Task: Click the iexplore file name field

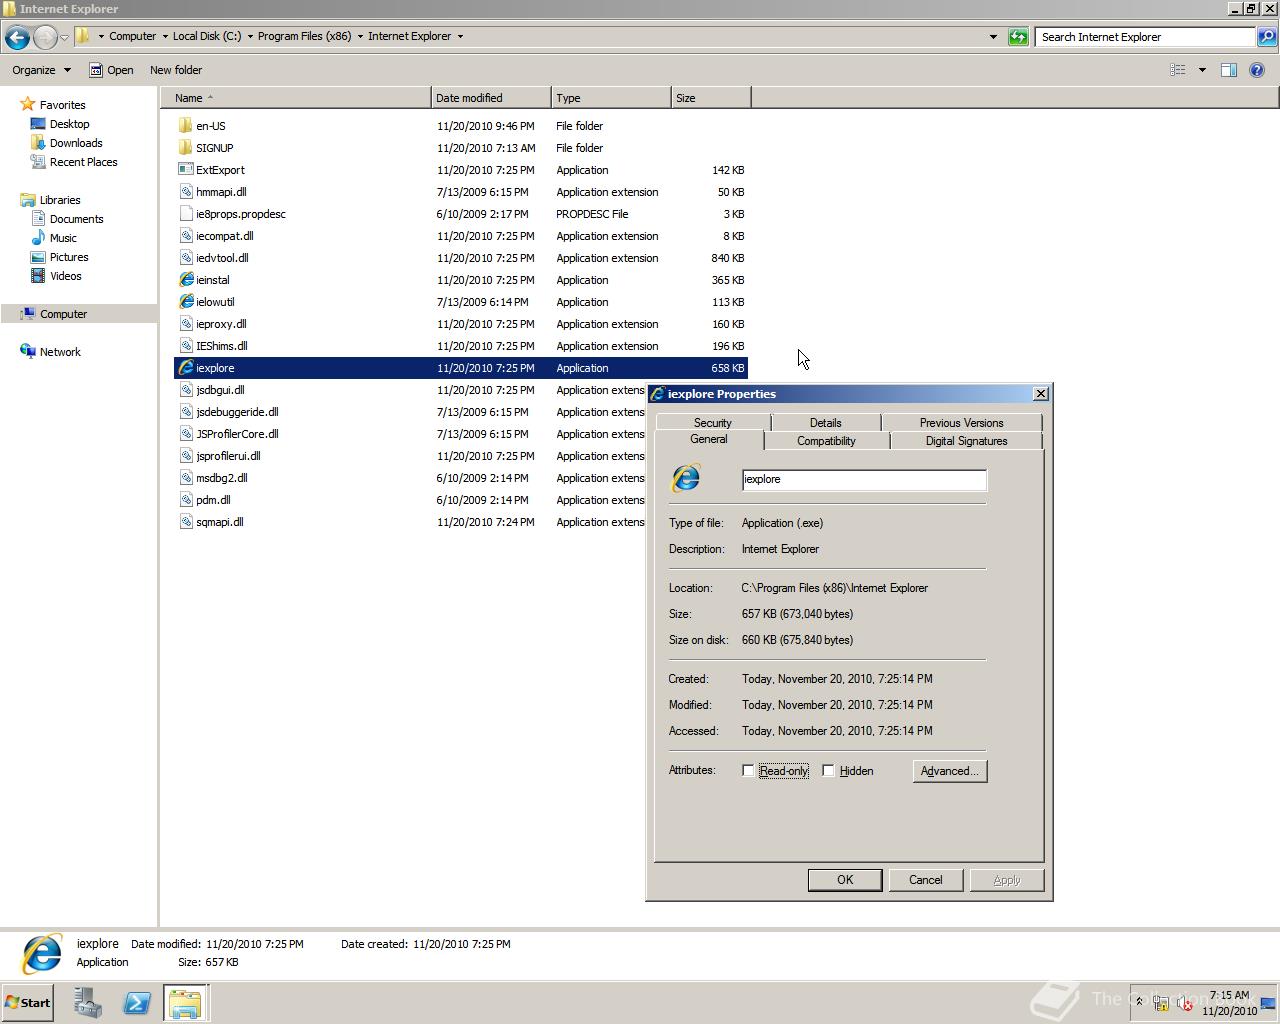Action: (864, 479)
